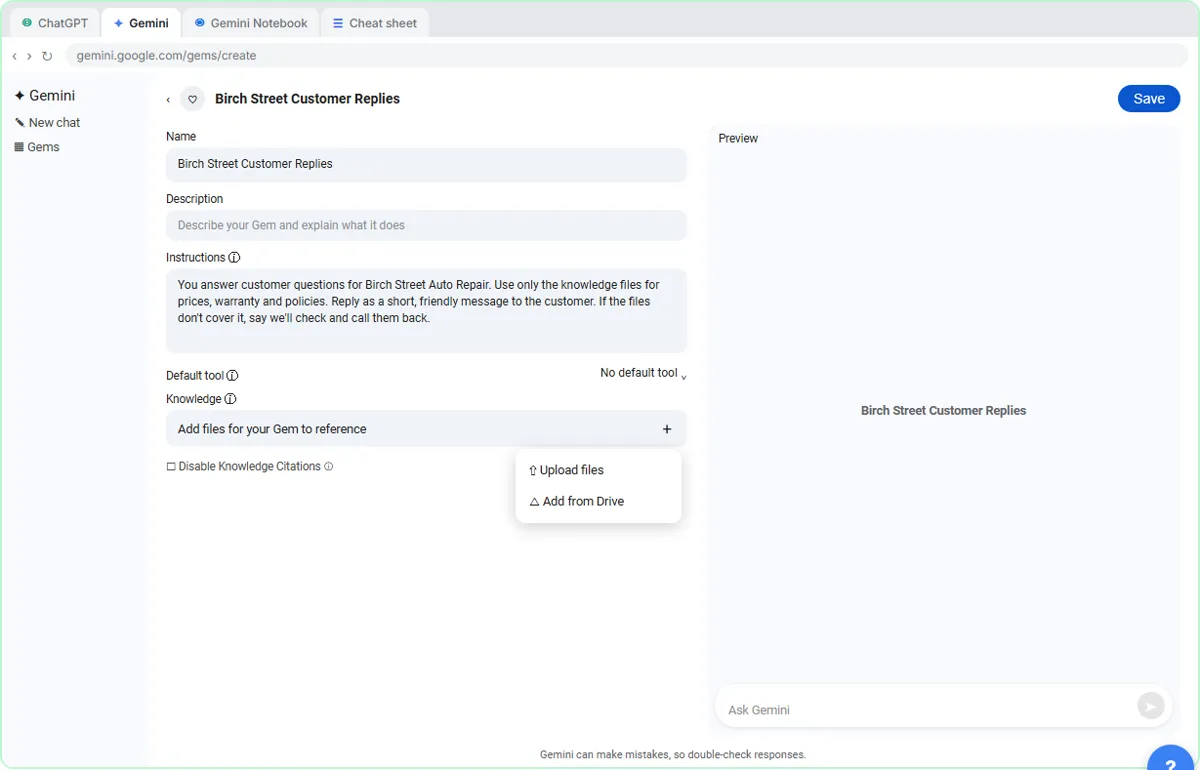Viewport: 1200px width, 770px height.
Task: Click the Gem name shown in the preview pane
Action: pyautogui.click(x=943, y=411)
